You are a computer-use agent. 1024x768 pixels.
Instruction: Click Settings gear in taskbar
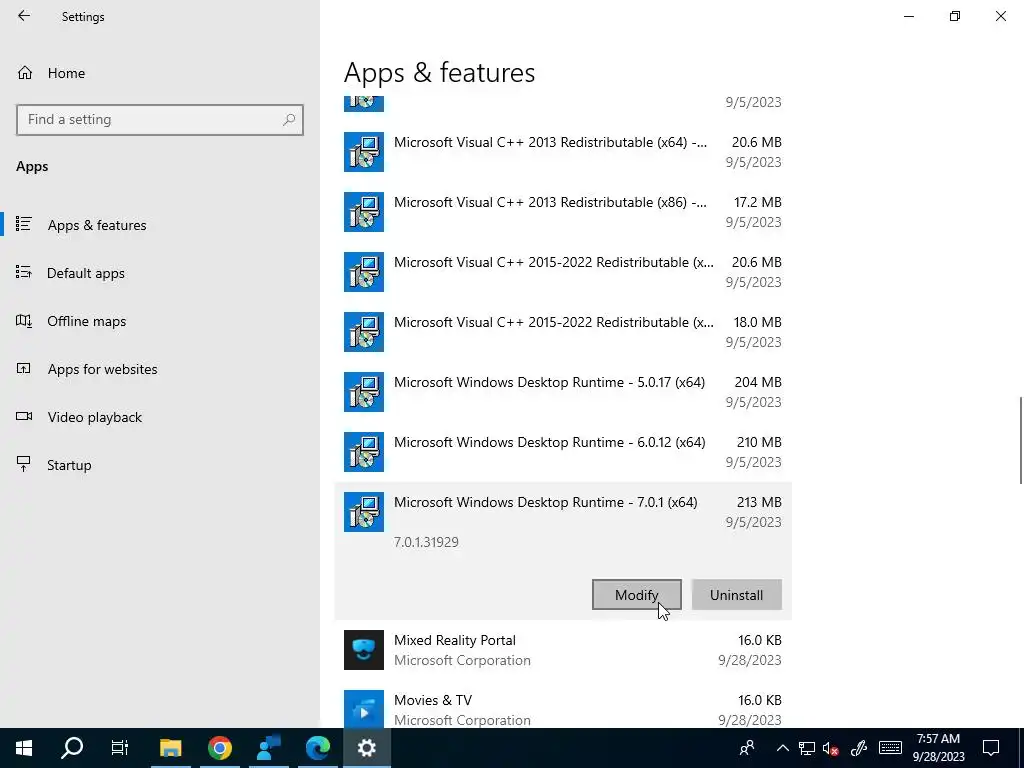click(x=366, y=748)
